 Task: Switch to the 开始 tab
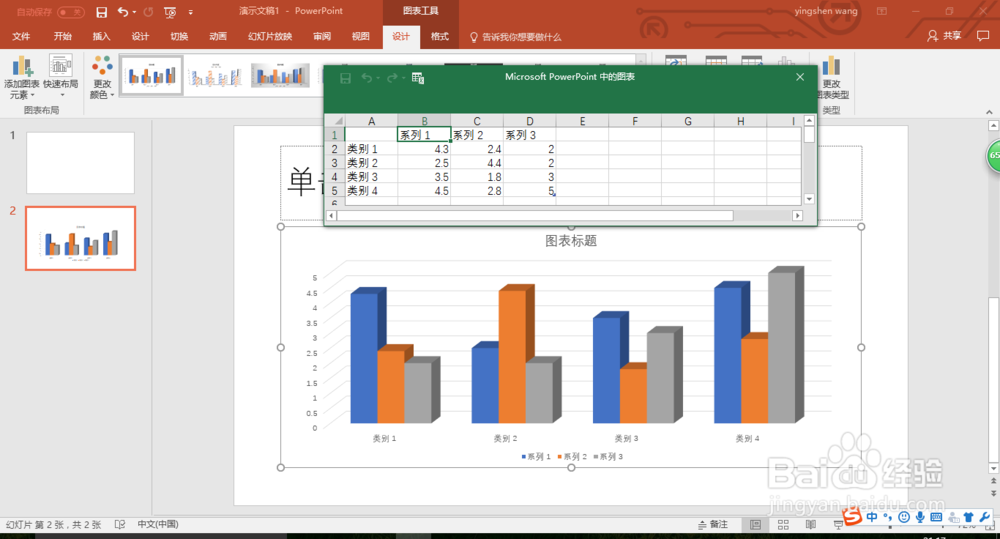(x=62, y=36)
